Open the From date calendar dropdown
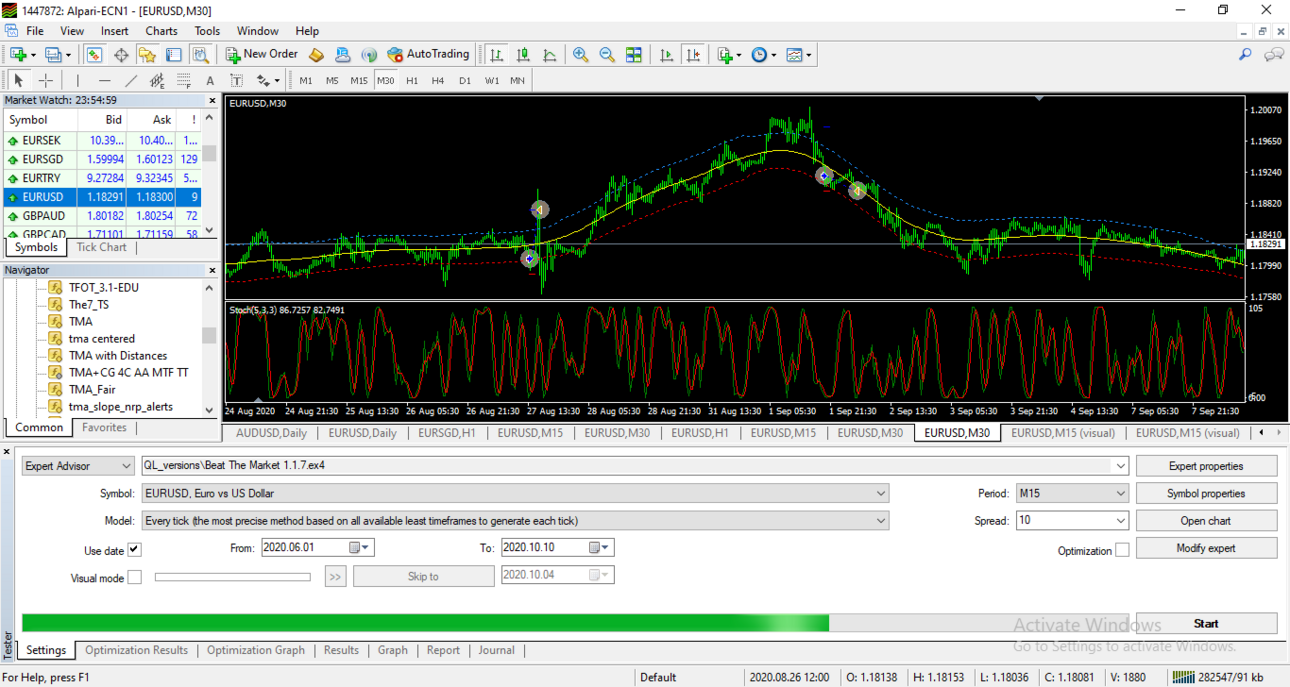Image resolution: width=1290 pixels, height=687 pixels. pyautogui.click(x=360, y=548)
